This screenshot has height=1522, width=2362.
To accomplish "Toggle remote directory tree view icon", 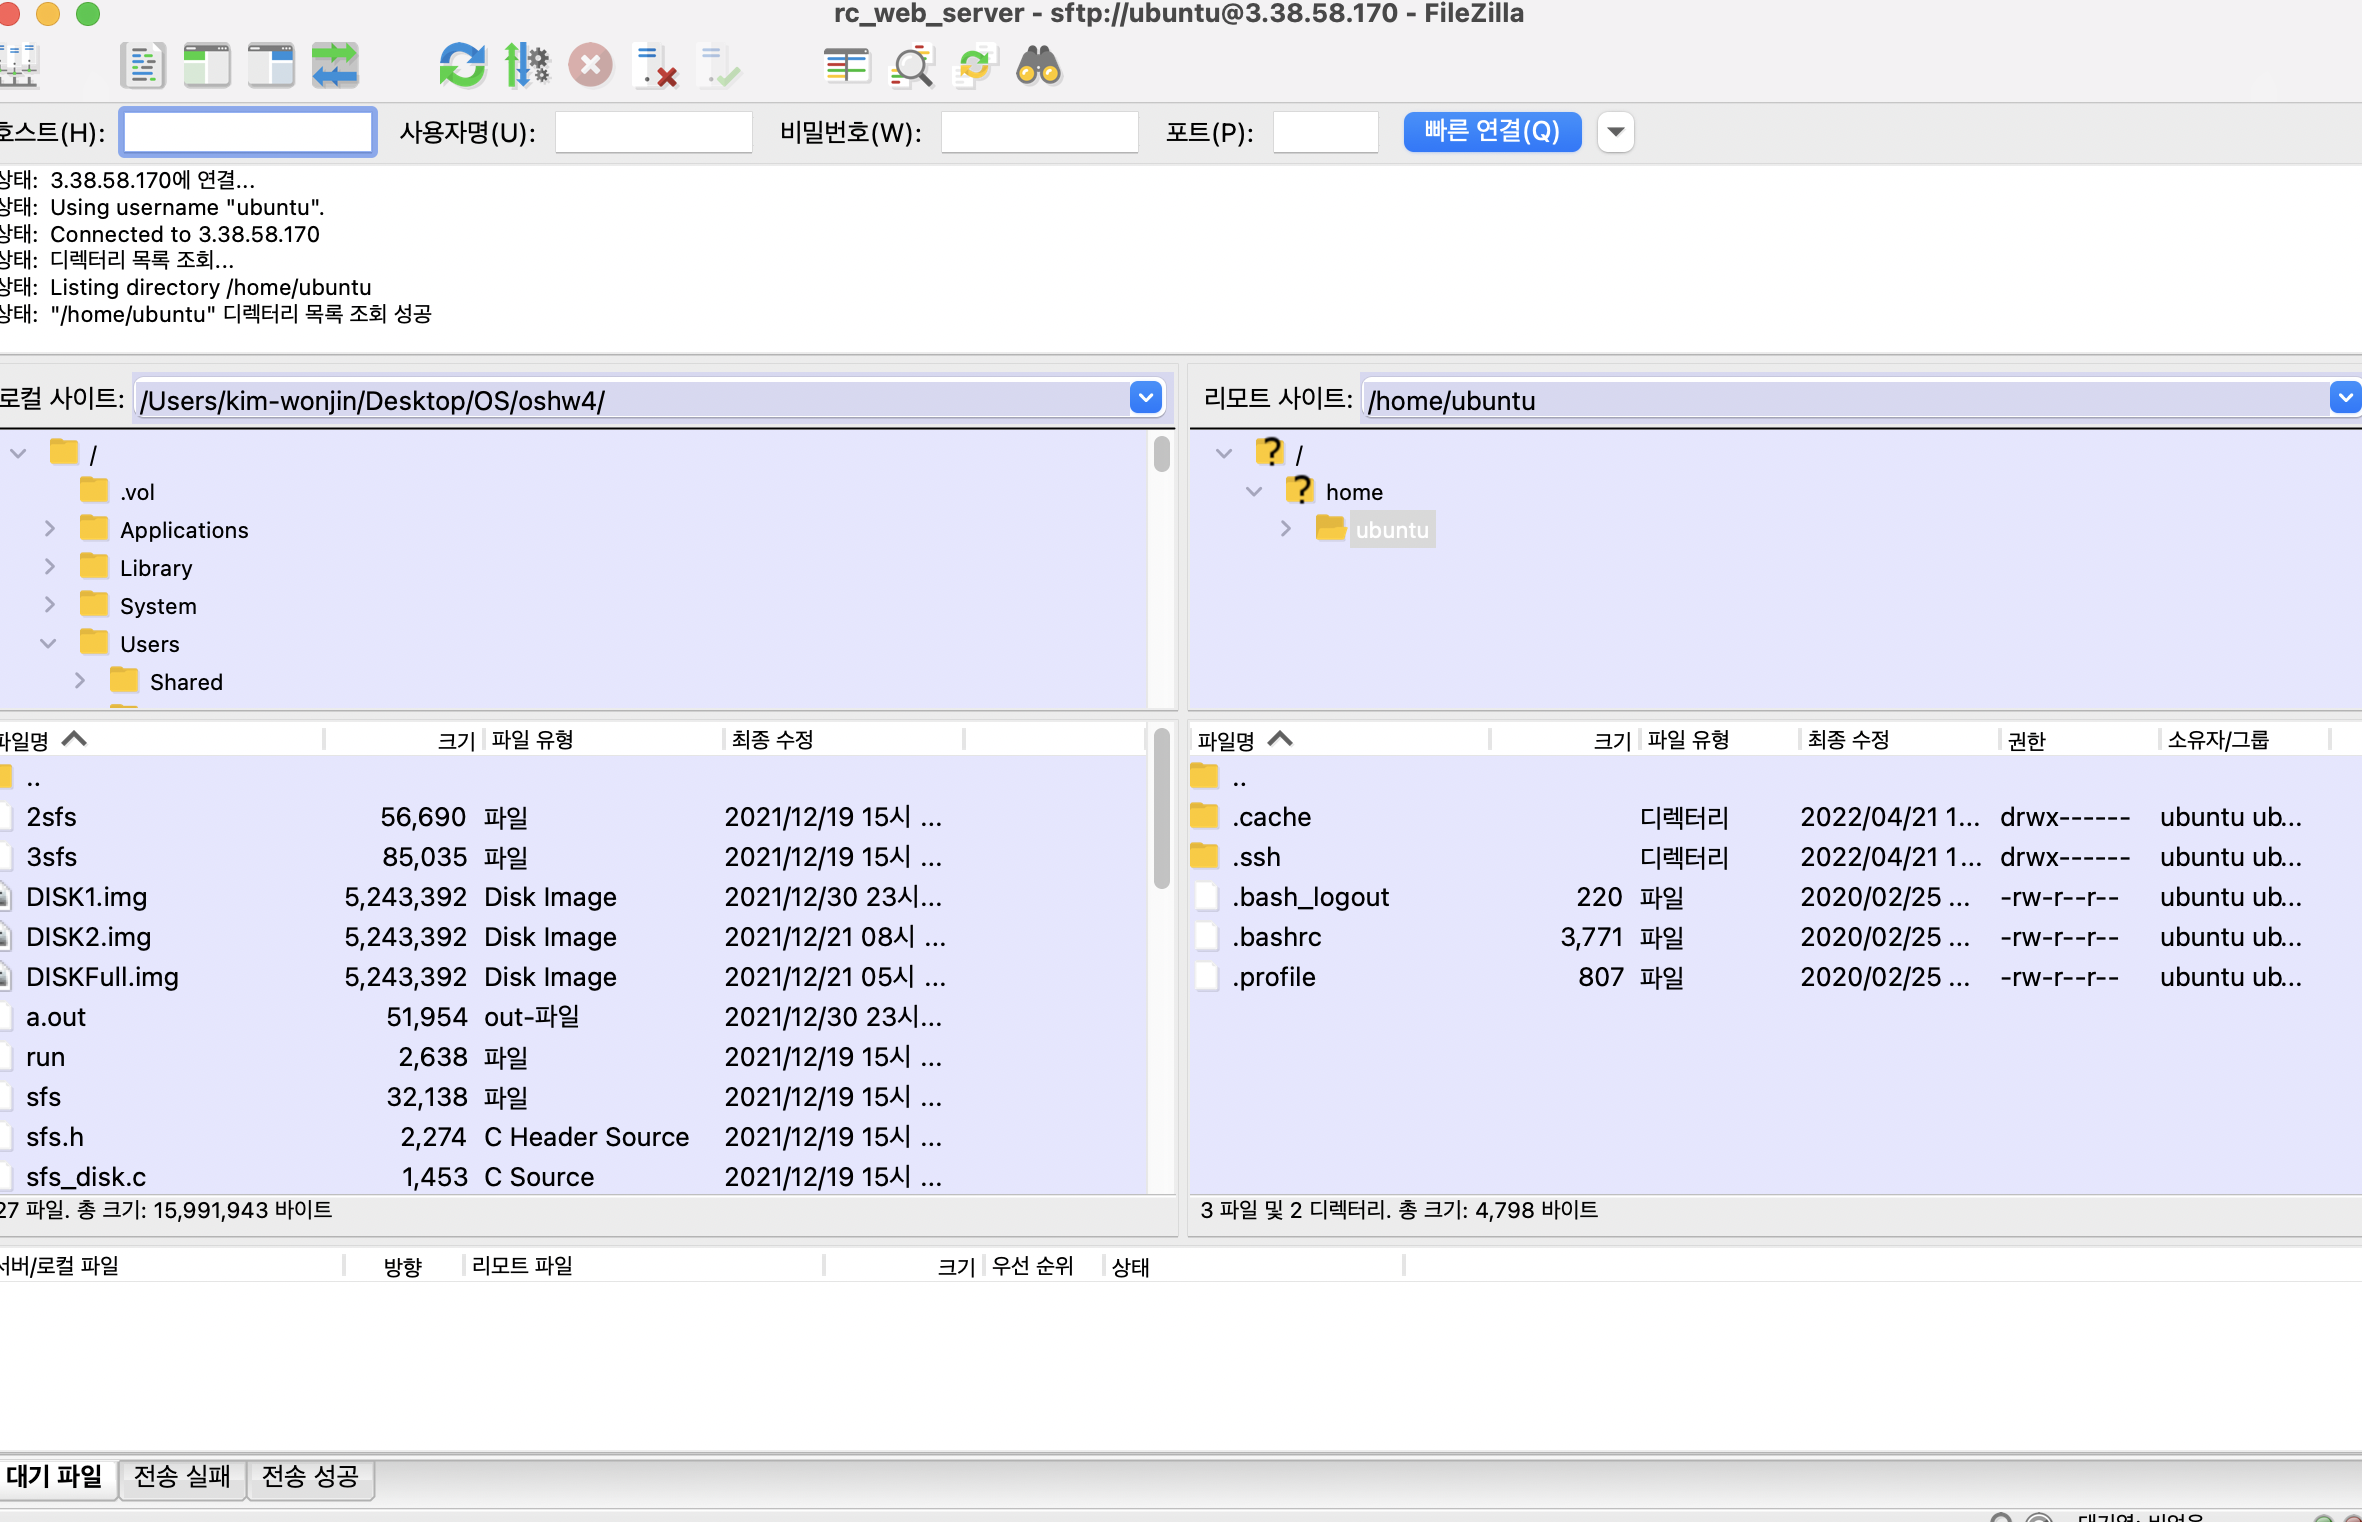I will pos(271,66).
